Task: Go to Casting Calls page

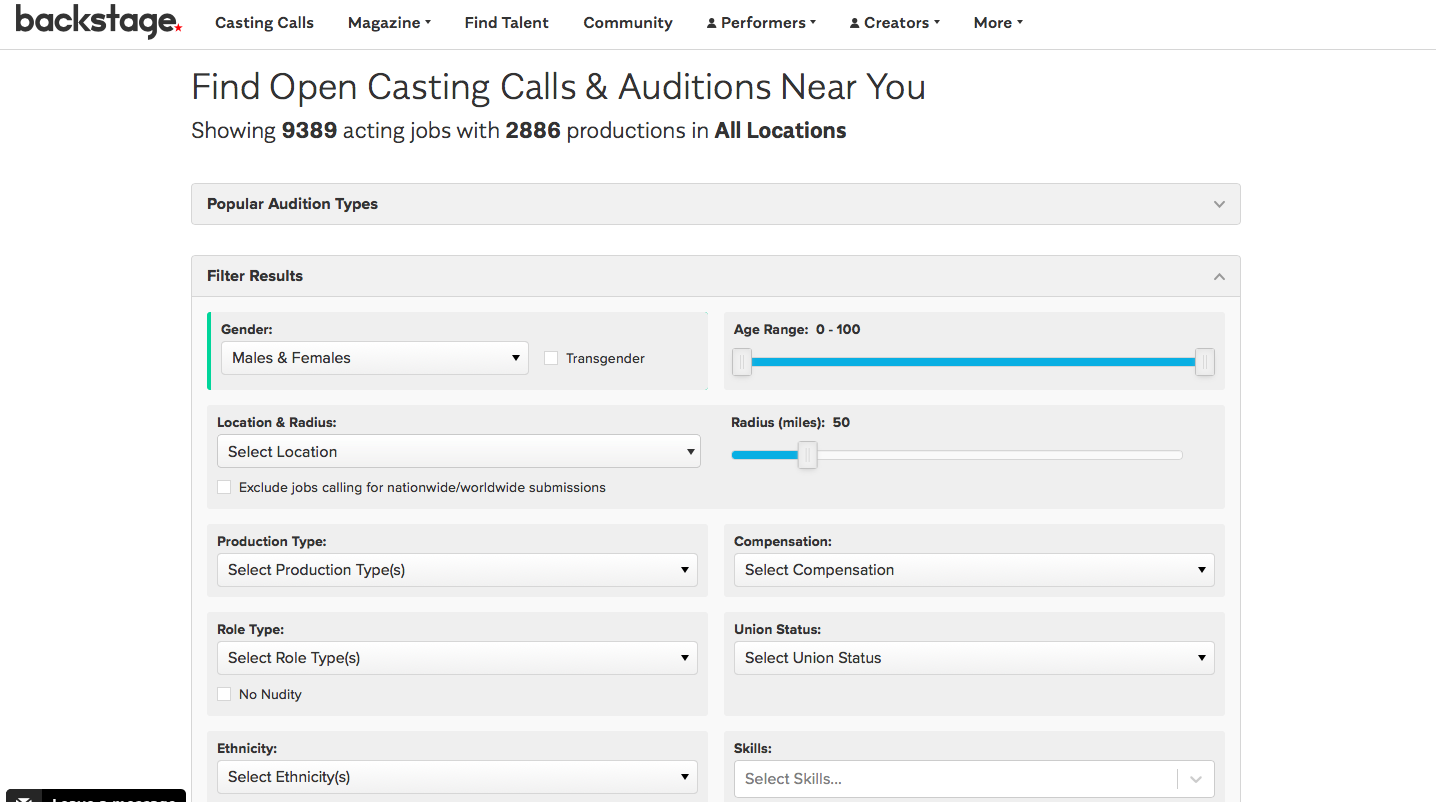Action: (x=264, y=23)
